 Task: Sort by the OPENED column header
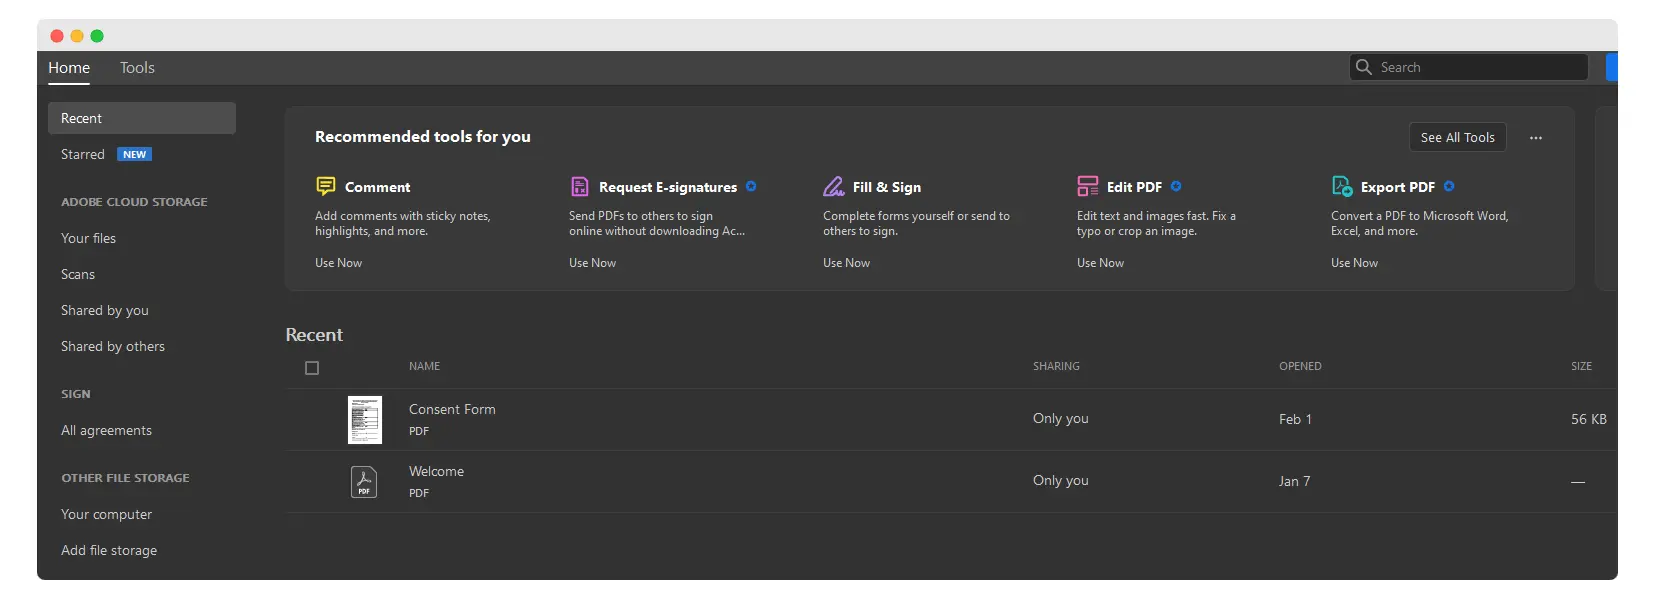click(1300, 366)
